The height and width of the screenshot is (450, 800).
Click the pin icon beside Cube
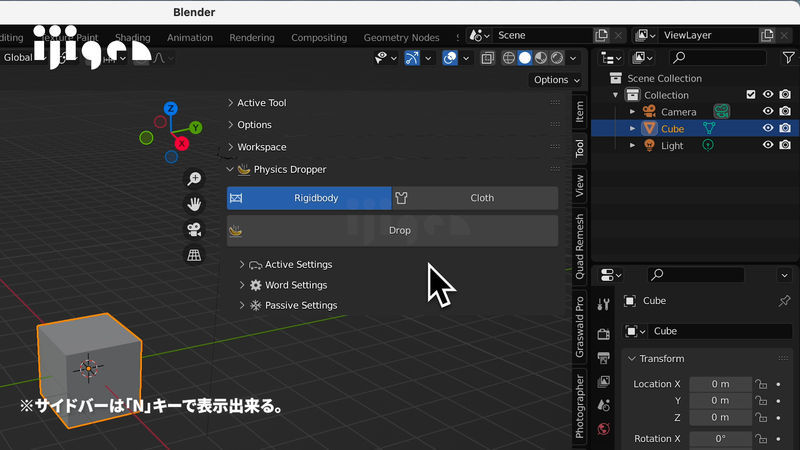[x=784, y=301]
